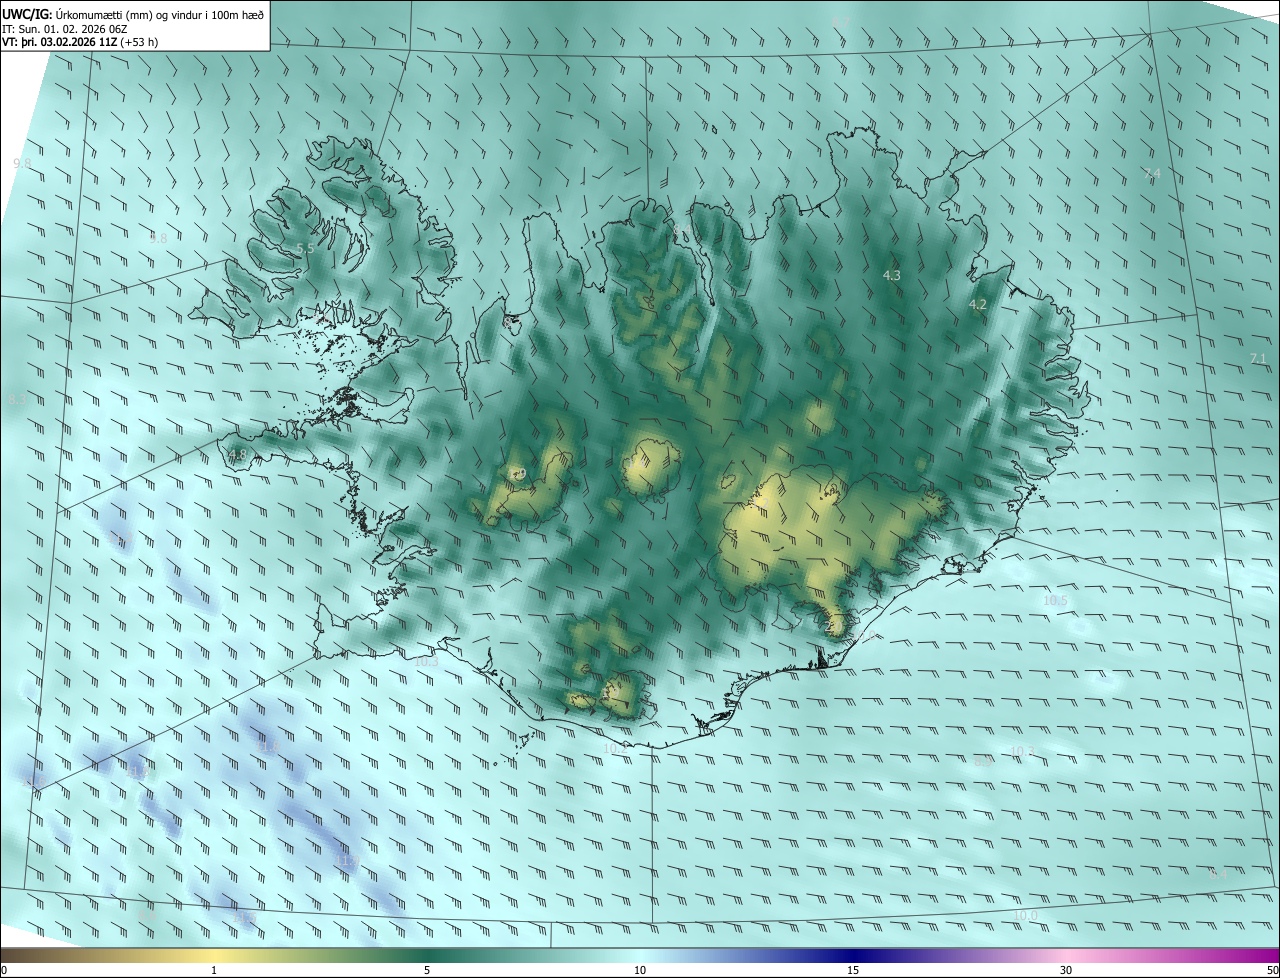Image resolution: width=1280 pixels, height=978 pixels.
Task: Click the 4.3 value in northeast Iceland
Action: [x=892, y=275]
